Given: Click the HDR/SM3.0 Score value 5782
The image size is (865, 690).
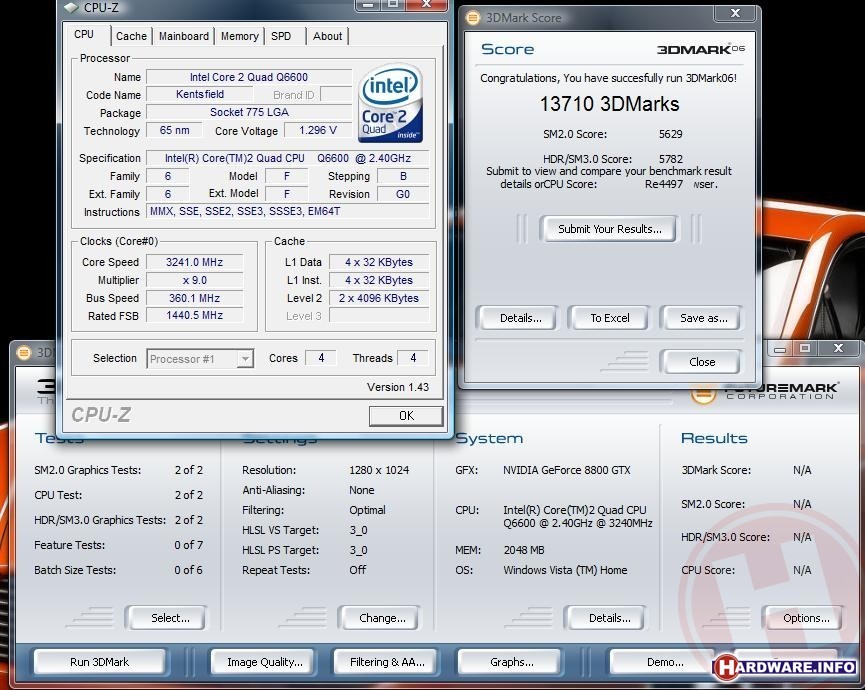Looking at the screenshot, I should click(x=670, y=159).
